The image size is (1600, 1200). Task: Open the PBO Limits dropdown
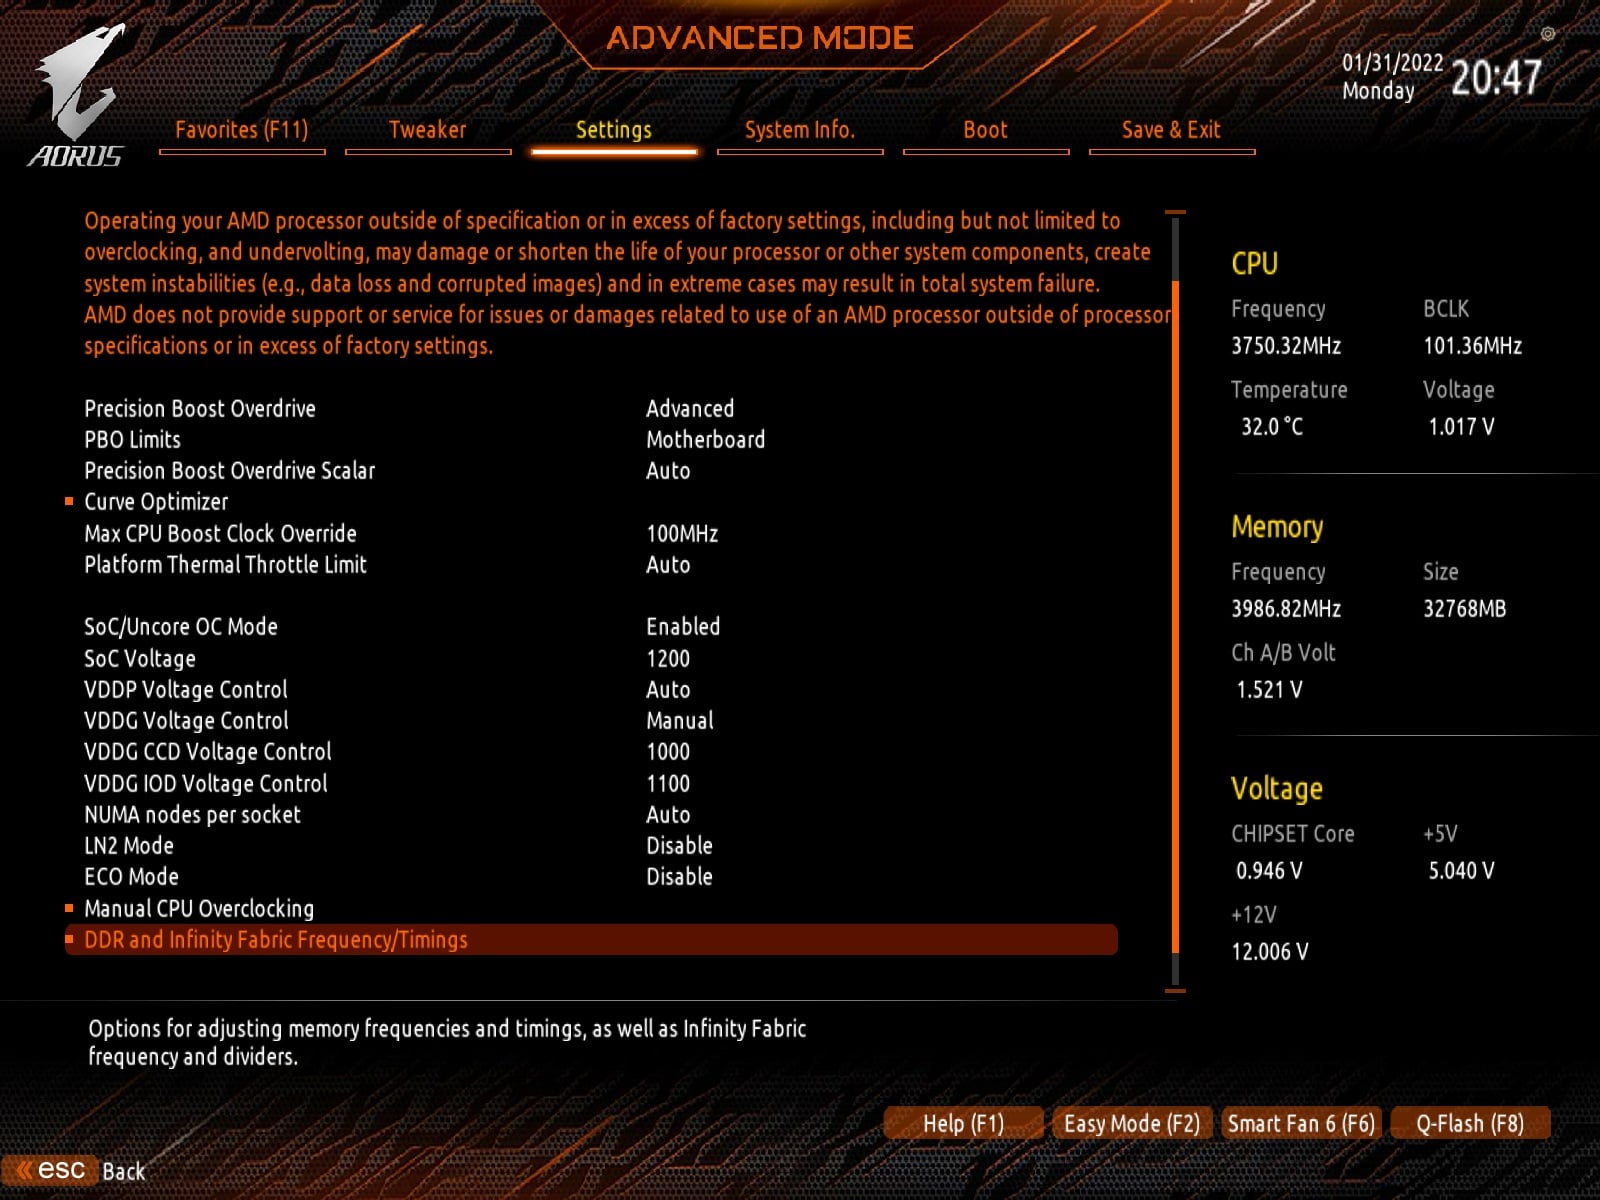pyautogui.click(x=704, y=439)
